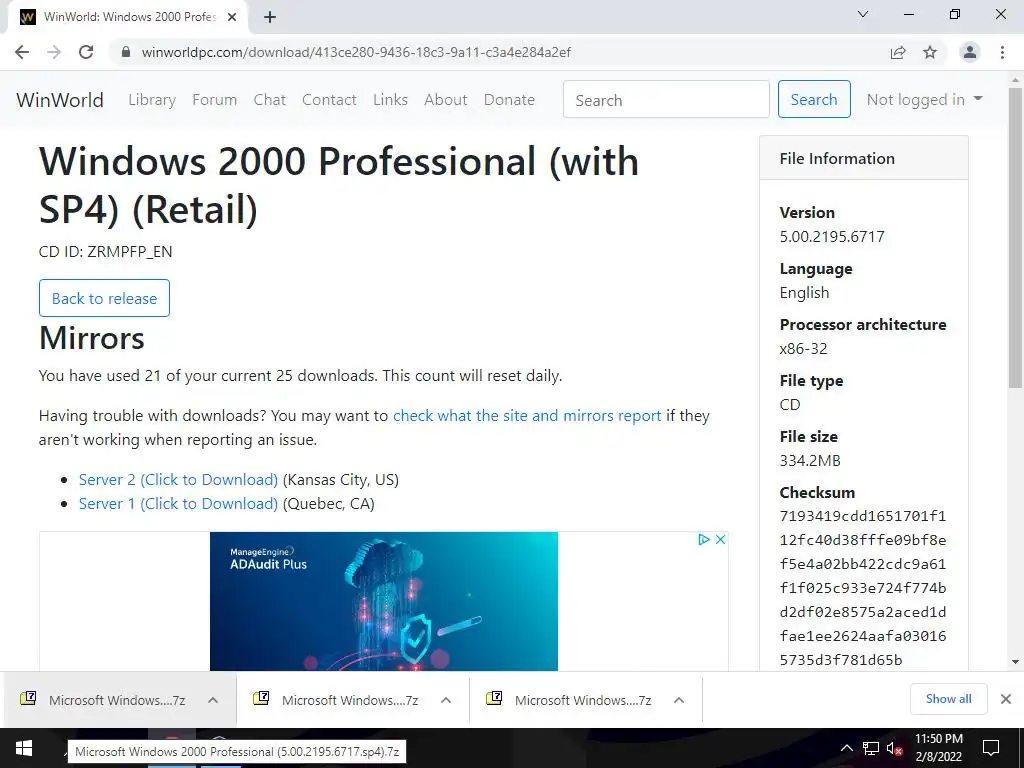1024x768 pixels.
Task: Expand options for third download item
Action: pyautogui.click(x=679, y=700)
